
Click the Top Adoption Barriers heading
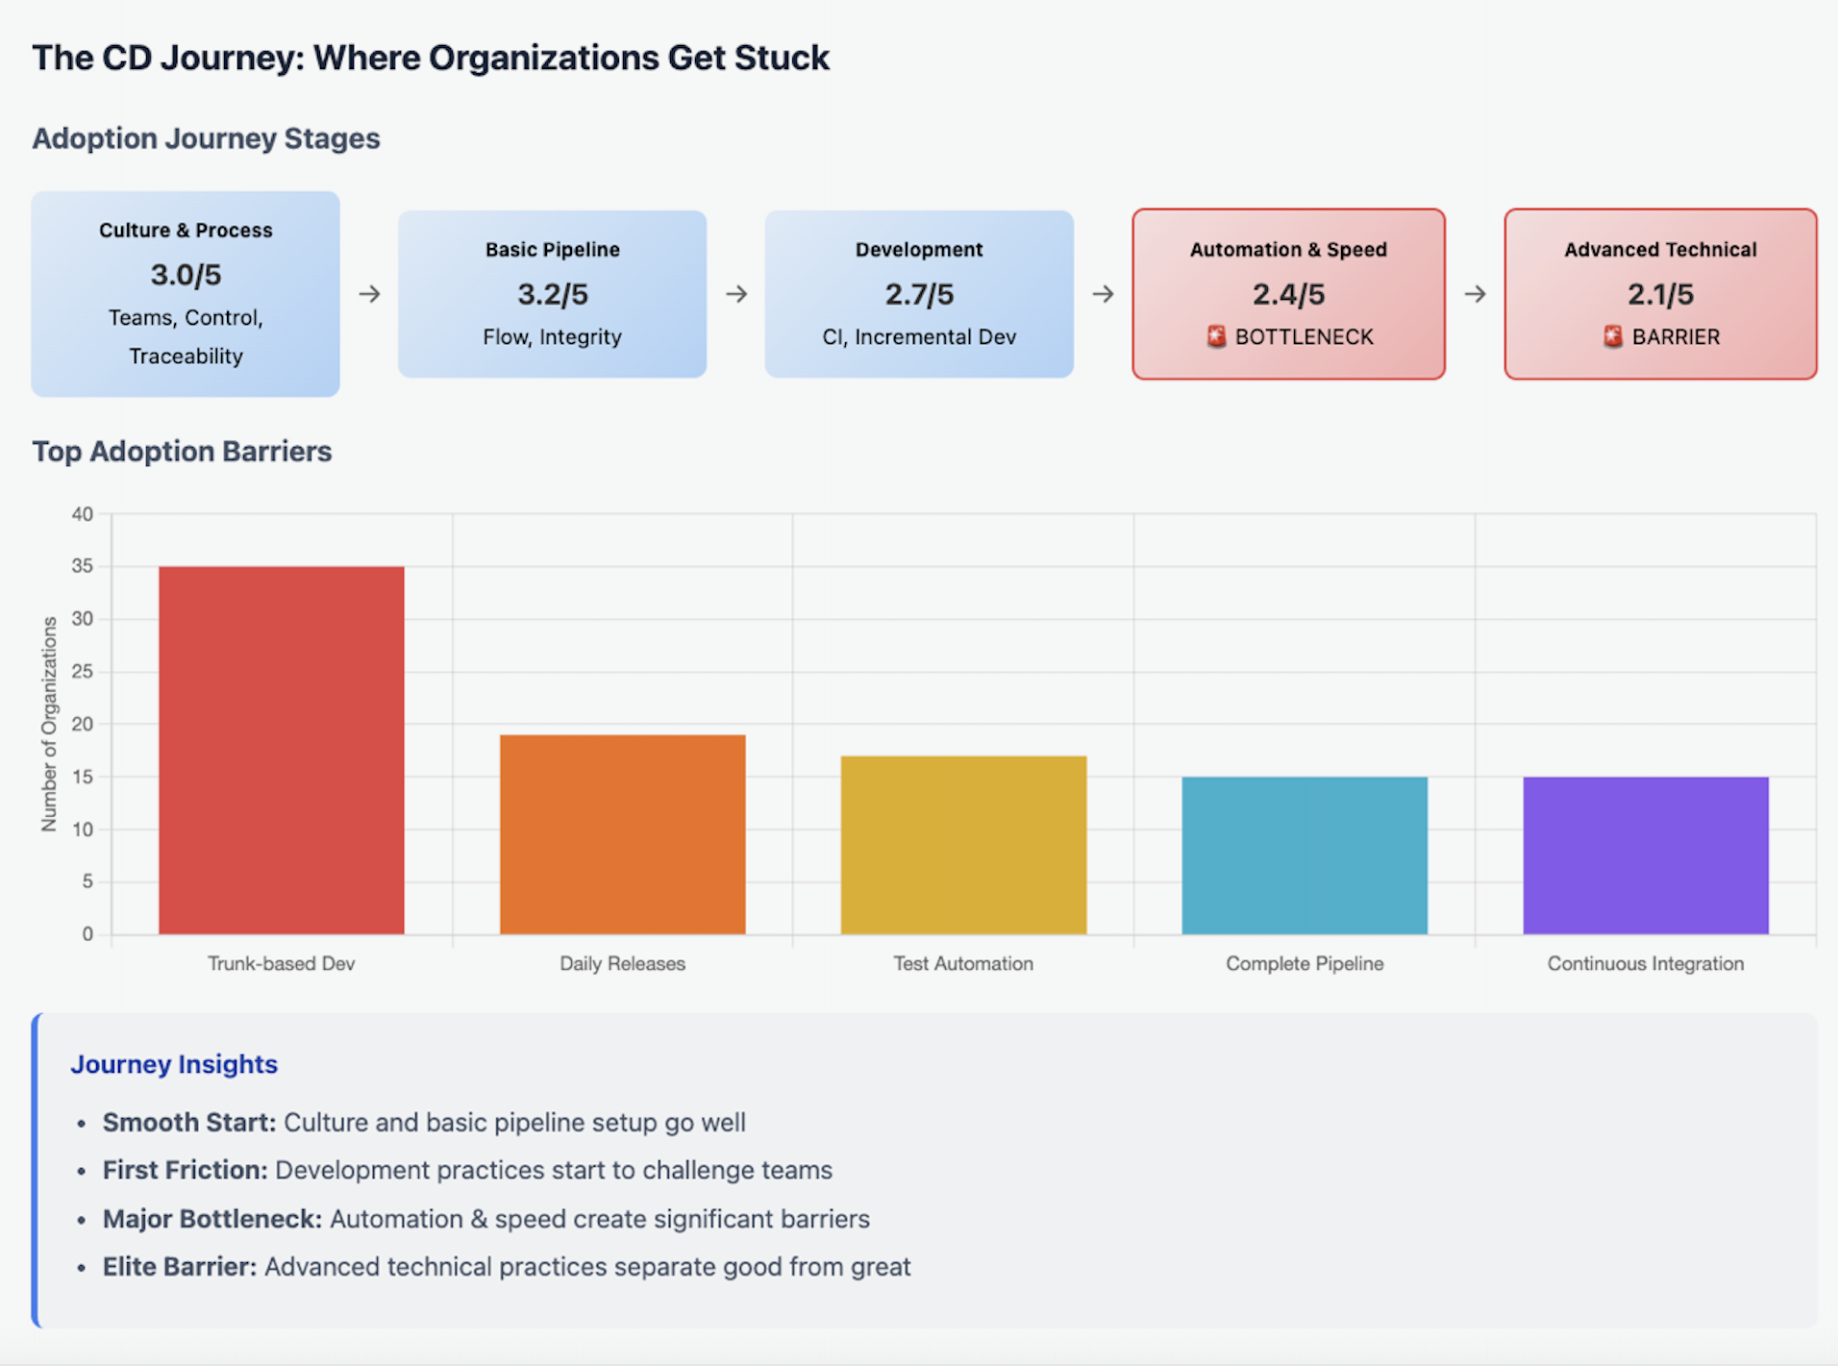(182, 451)
